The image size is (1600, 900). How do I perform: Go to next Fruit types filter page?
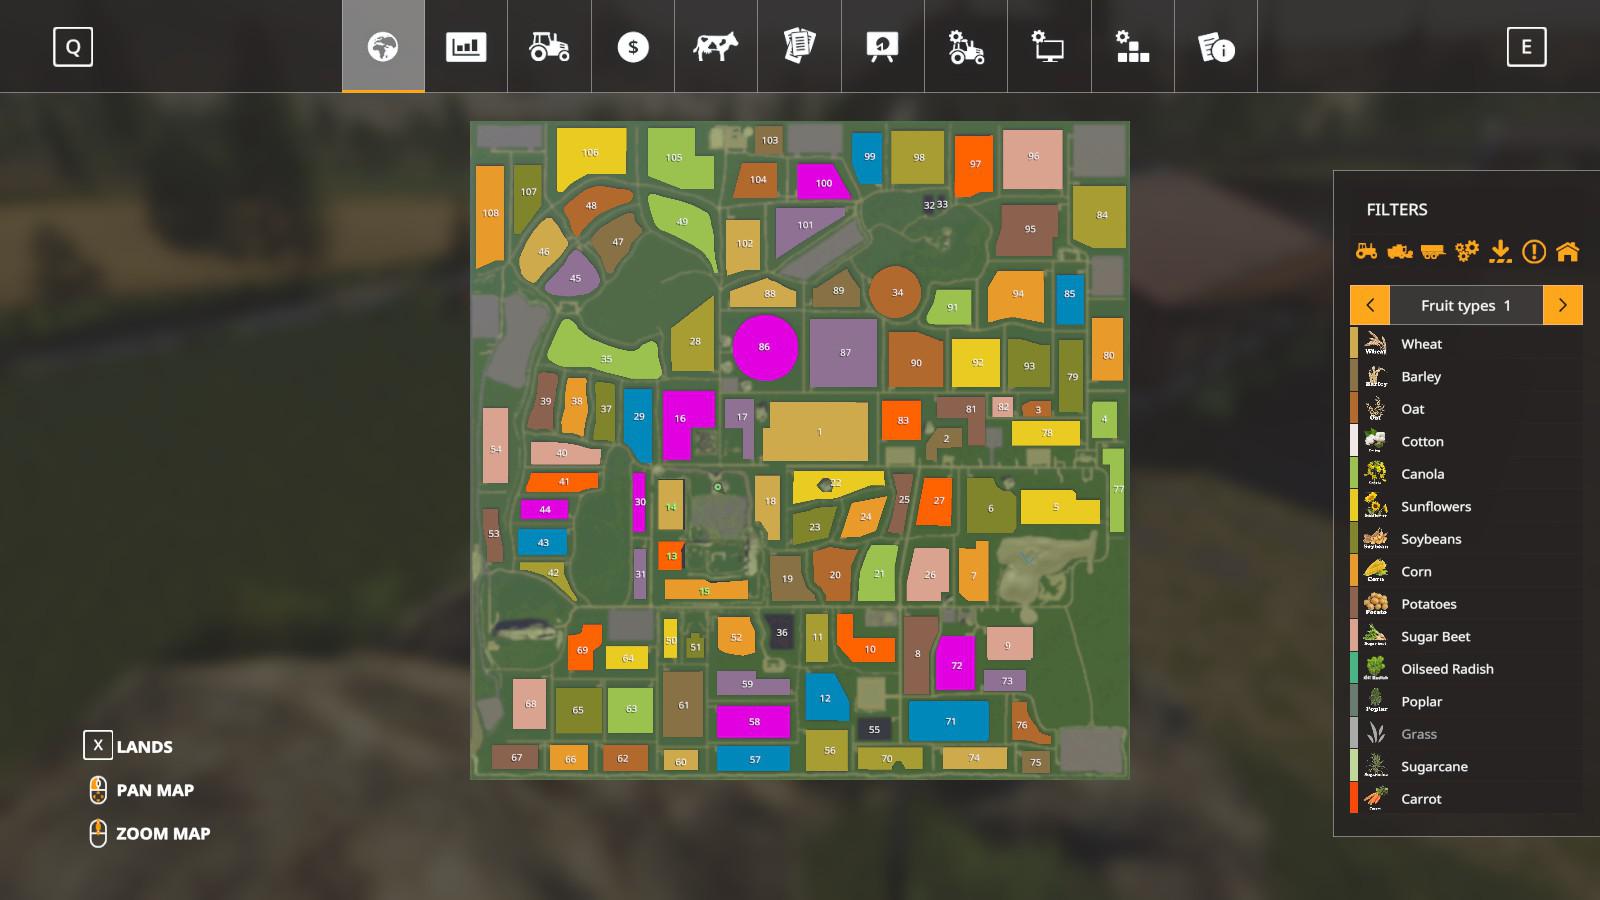(1562, 305)
